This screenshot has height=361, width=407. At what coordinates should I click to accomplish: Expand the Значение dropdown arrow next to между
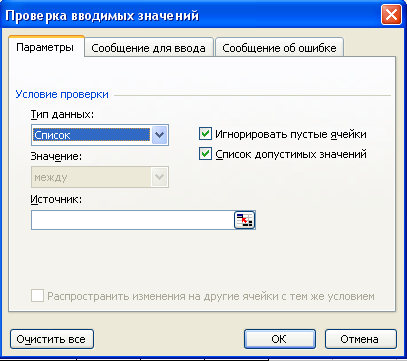click(160, 177)
